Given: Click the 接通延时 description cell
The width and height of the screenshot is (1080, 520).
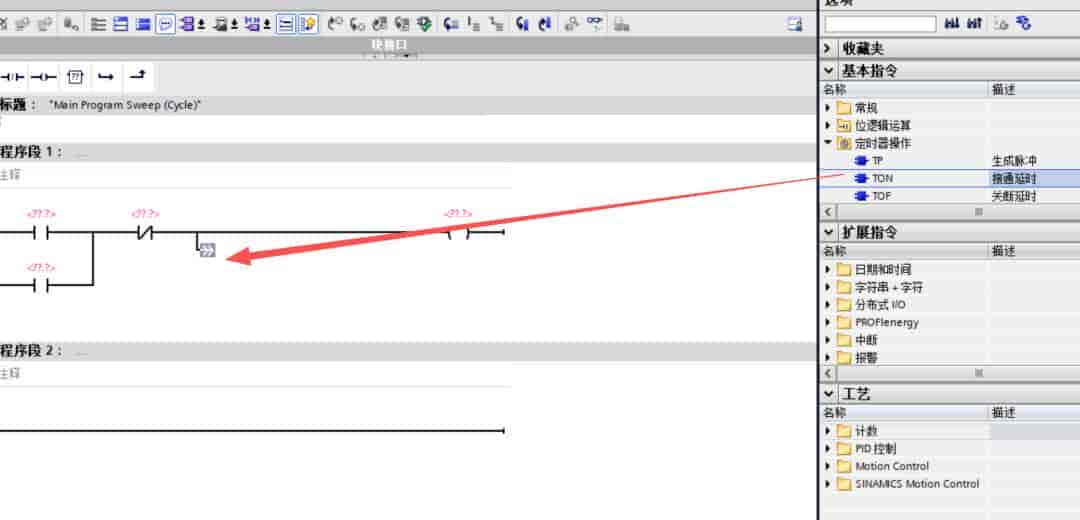Looking at the screenshot, I should click(1014, 178).
